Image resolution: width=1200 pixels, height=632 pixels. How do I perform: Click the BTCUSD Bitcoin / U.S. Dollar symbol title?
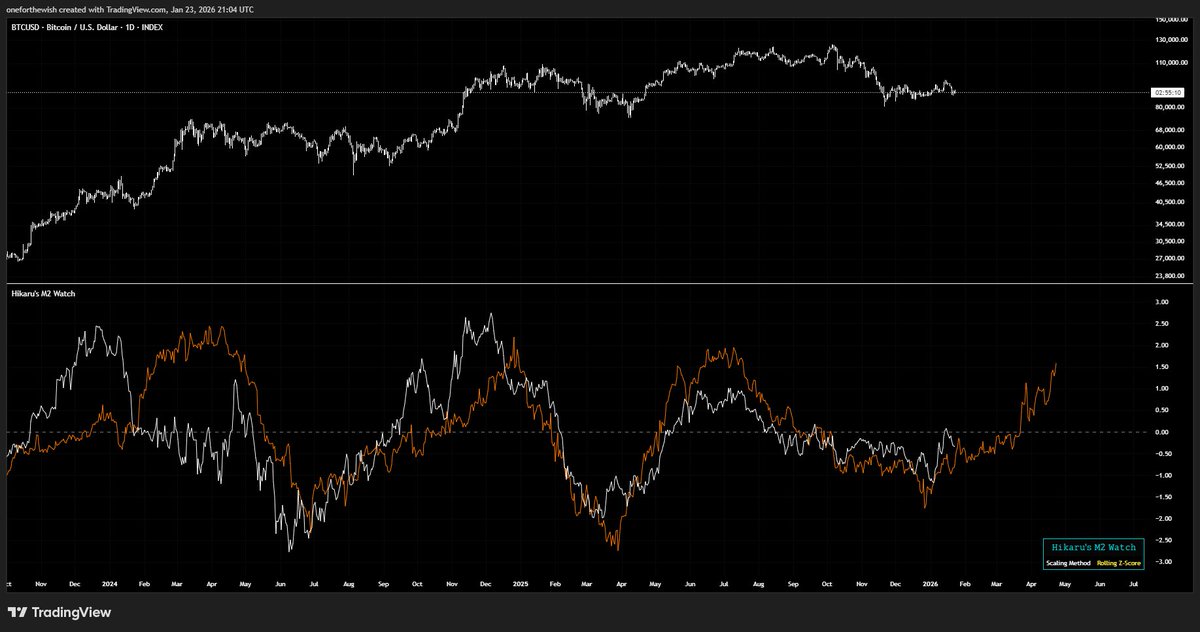pyautogui.click(x=85, y=27)
